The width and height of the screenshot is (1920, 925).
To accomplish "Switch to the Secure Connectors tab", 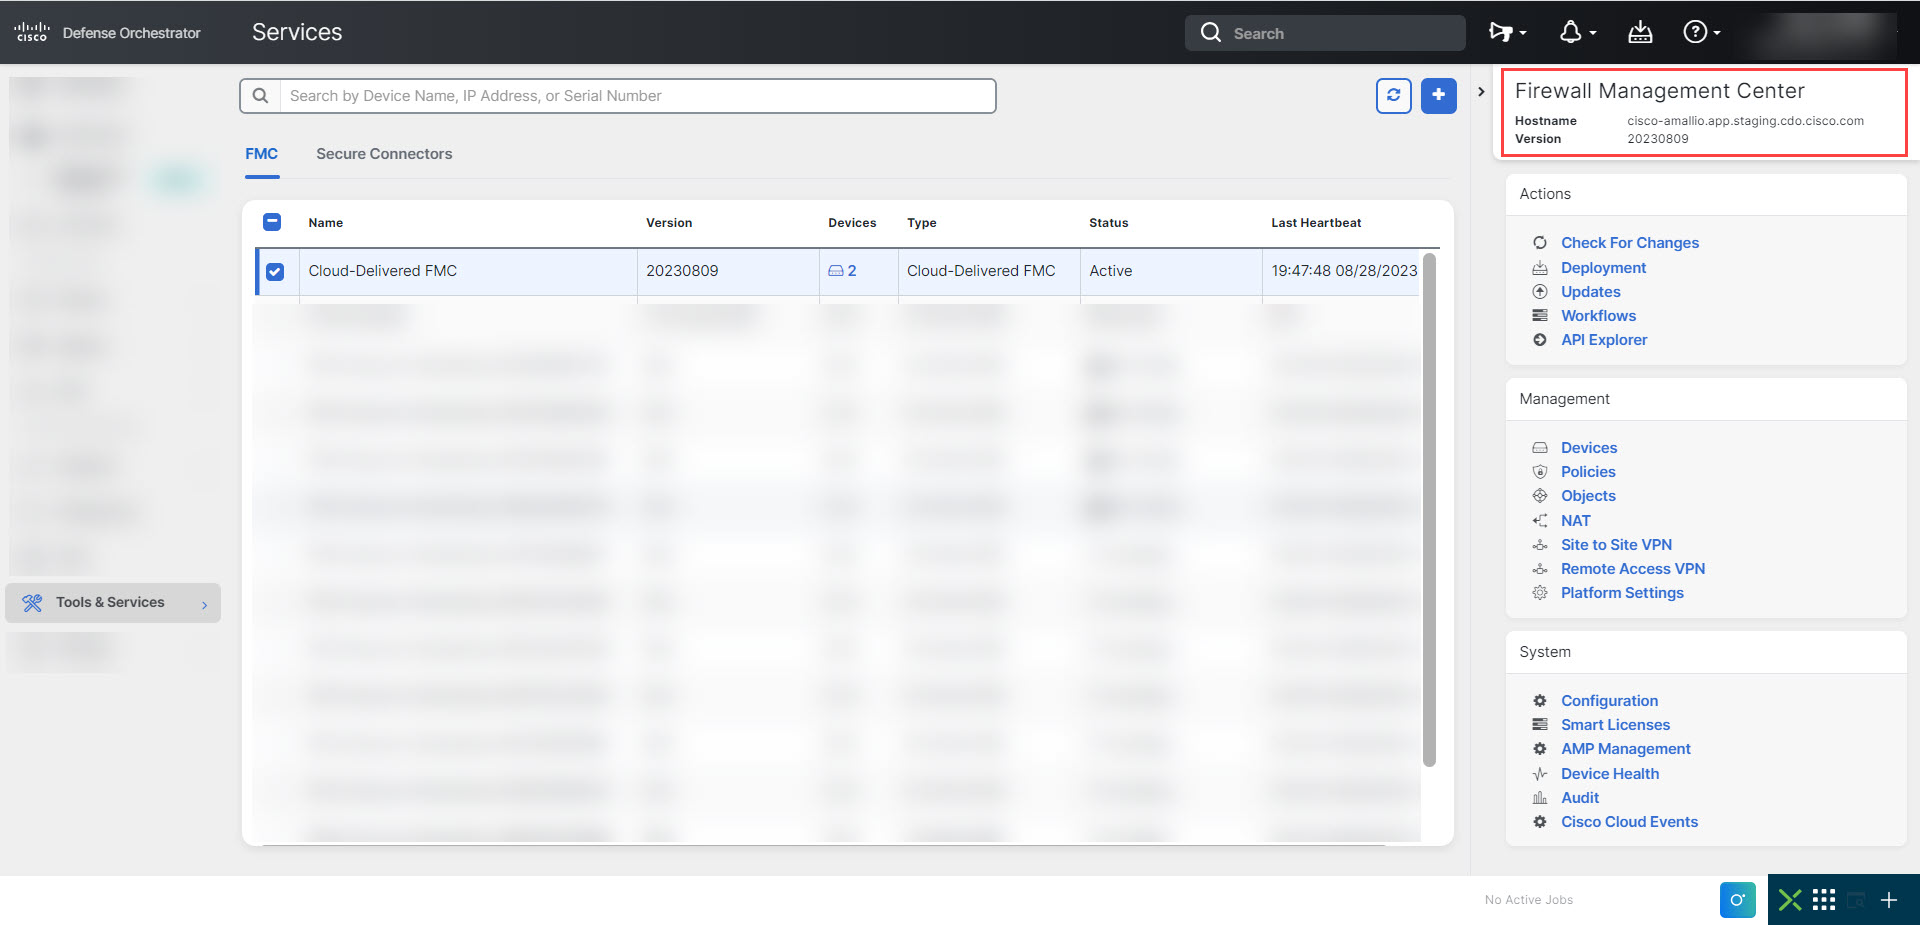I will (384, 154).
